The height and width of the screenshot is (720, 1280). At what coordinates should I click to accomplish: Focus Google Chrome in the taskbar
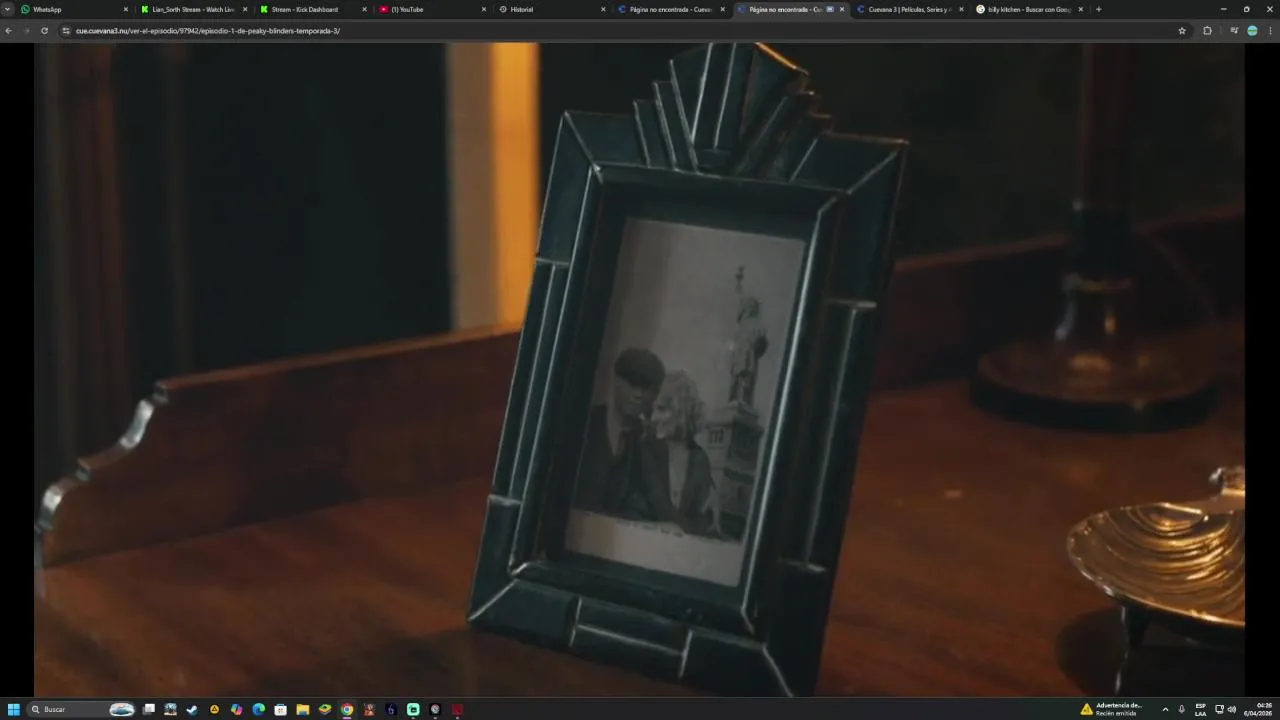pyautogui.click(x=347, y=709)
